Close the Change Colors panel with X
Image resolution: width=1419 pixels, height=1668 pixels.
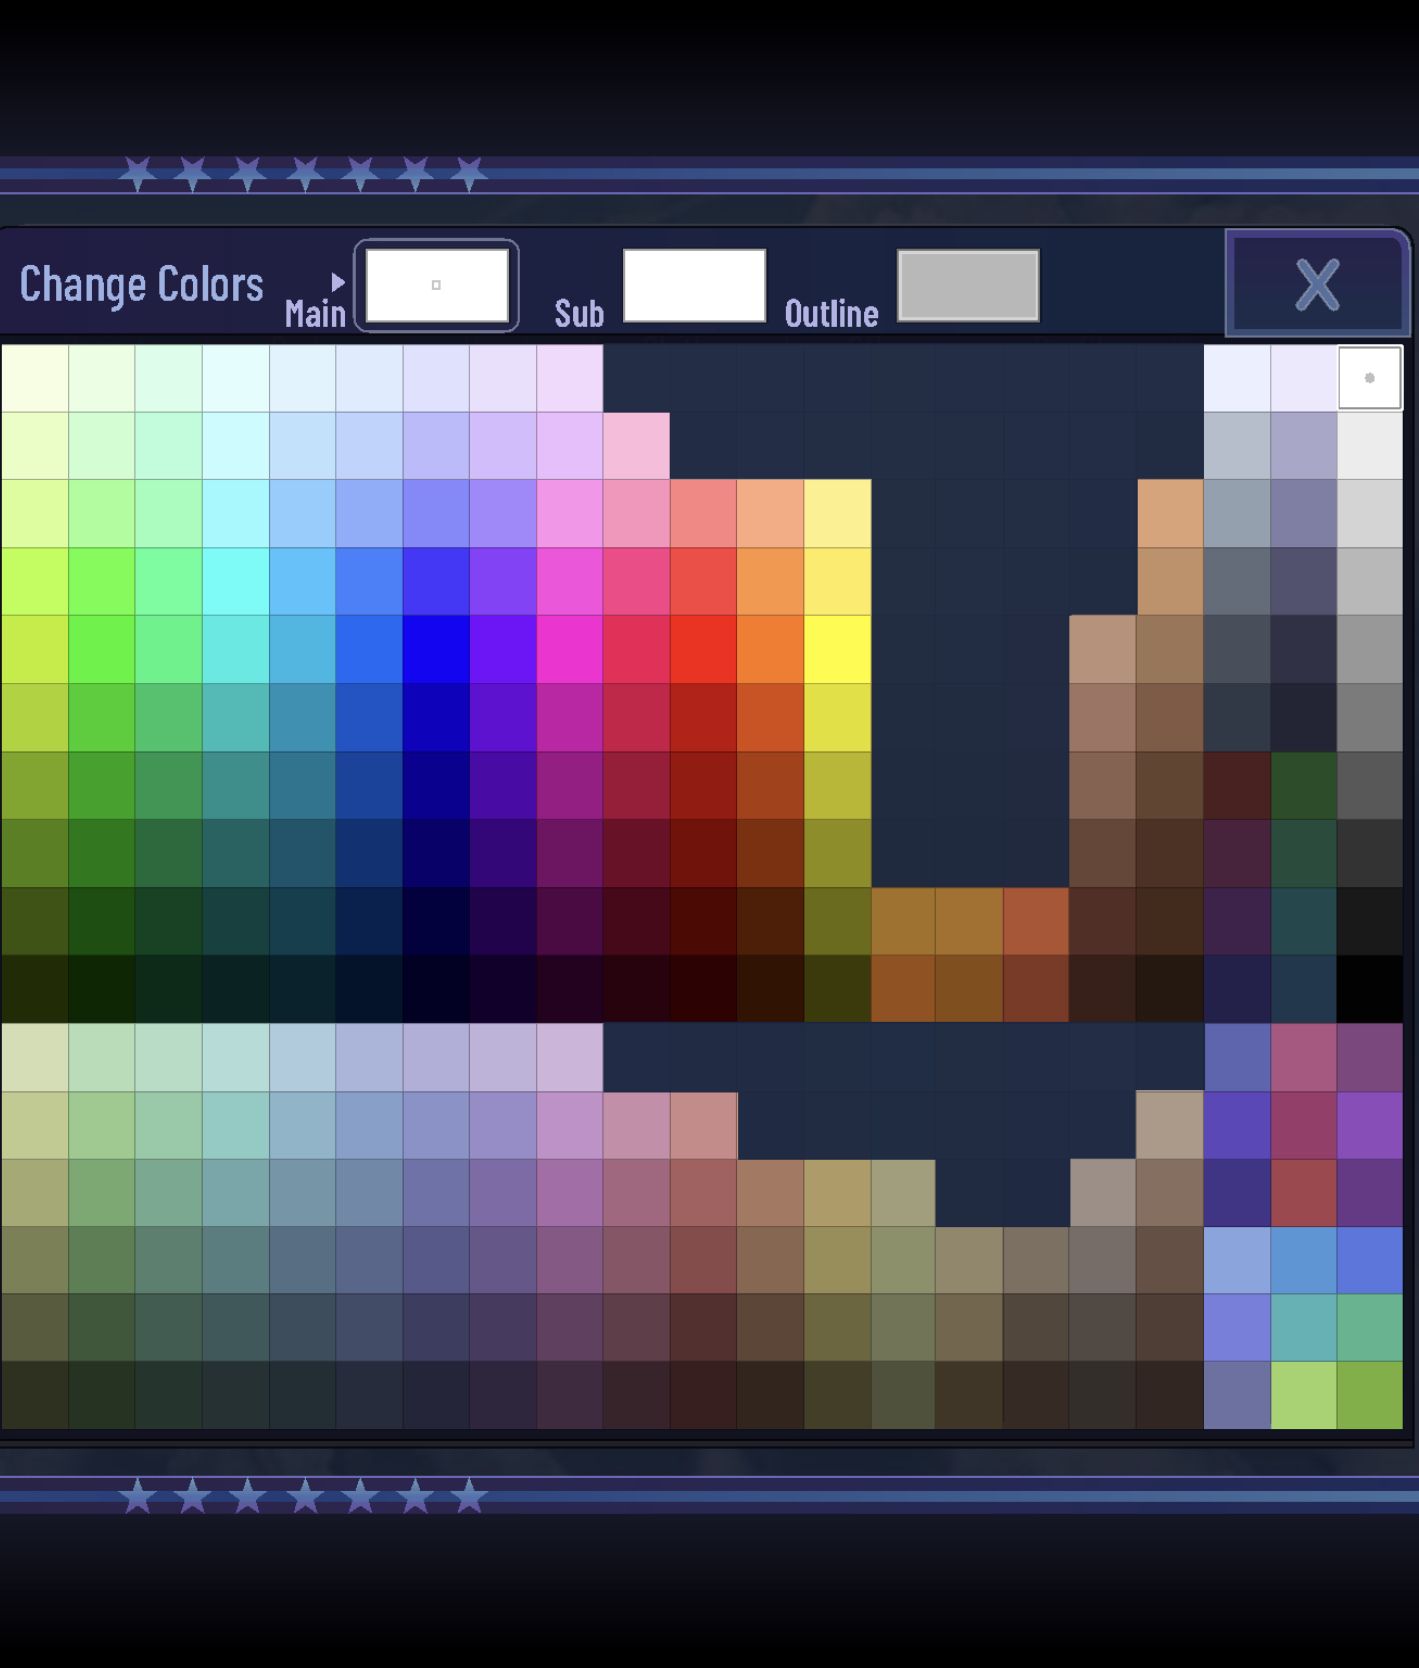(x=1317, y=284)
